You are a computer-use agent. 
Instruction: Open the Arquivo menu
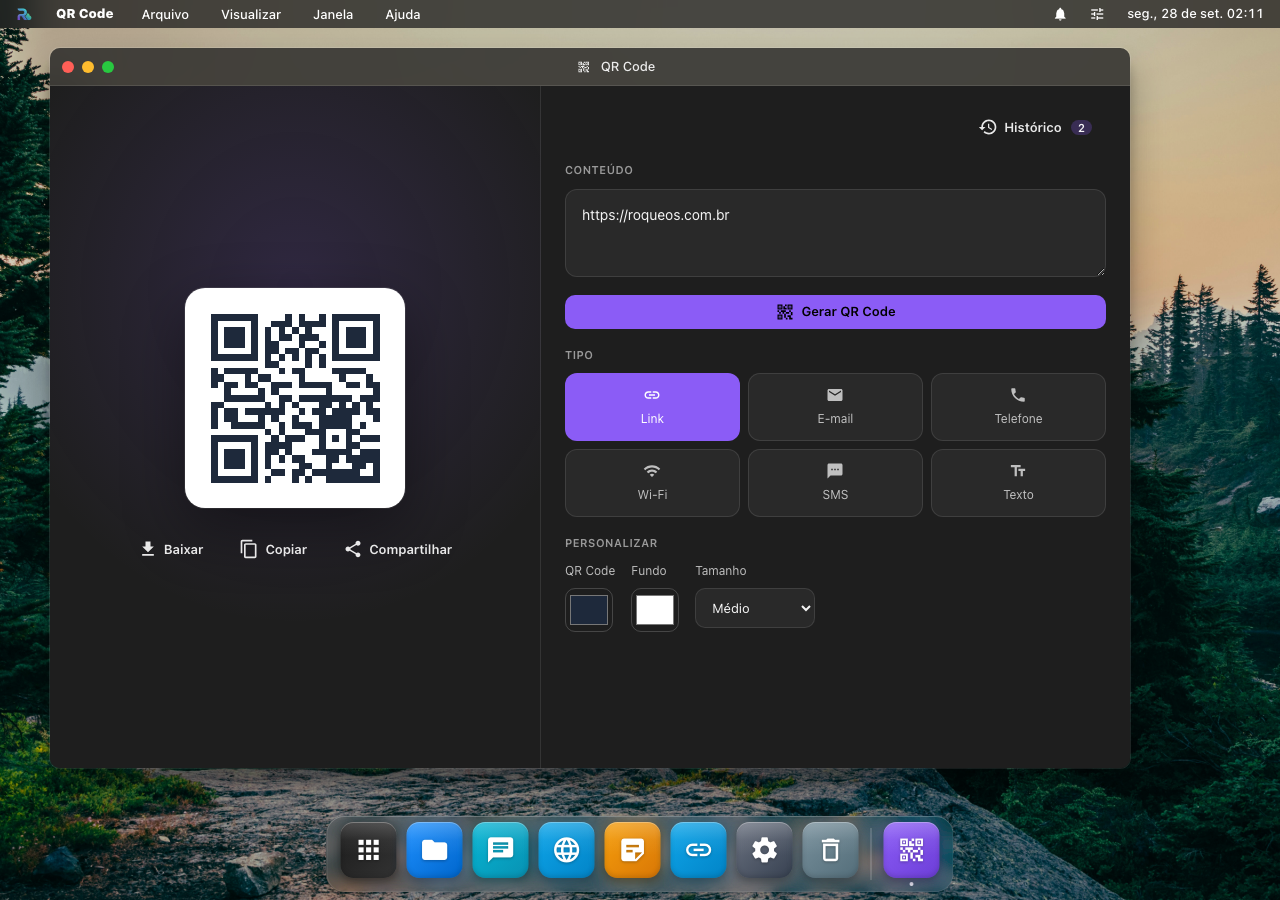[x=165, y=14]
